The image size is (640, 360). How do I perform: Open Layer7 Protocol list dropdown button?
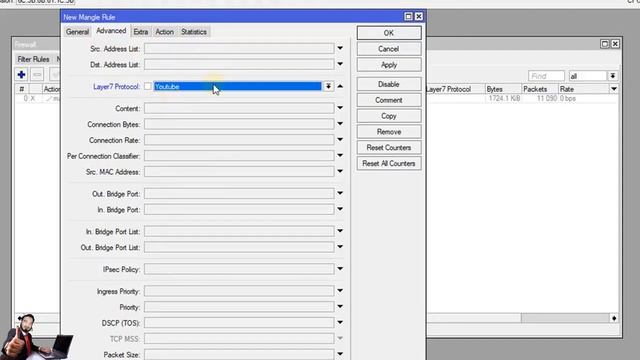point(328,86)
